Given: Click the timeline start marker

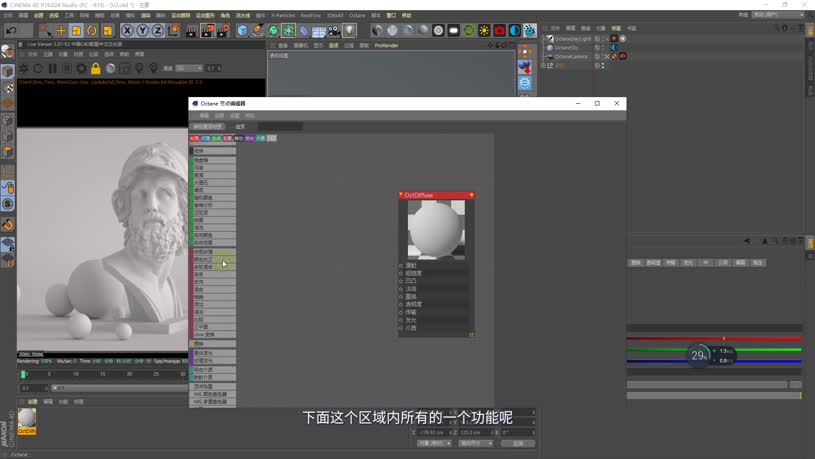Looking at the screenshot, I should pos(23,374).
